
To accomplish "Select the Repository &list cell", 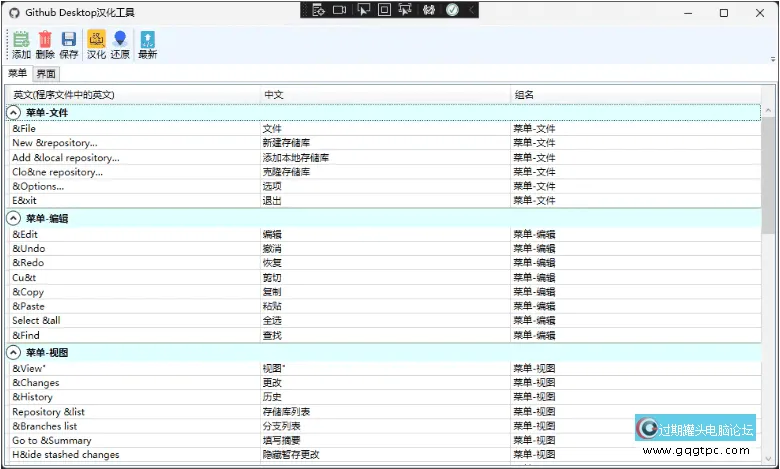I will pos(133,412).
